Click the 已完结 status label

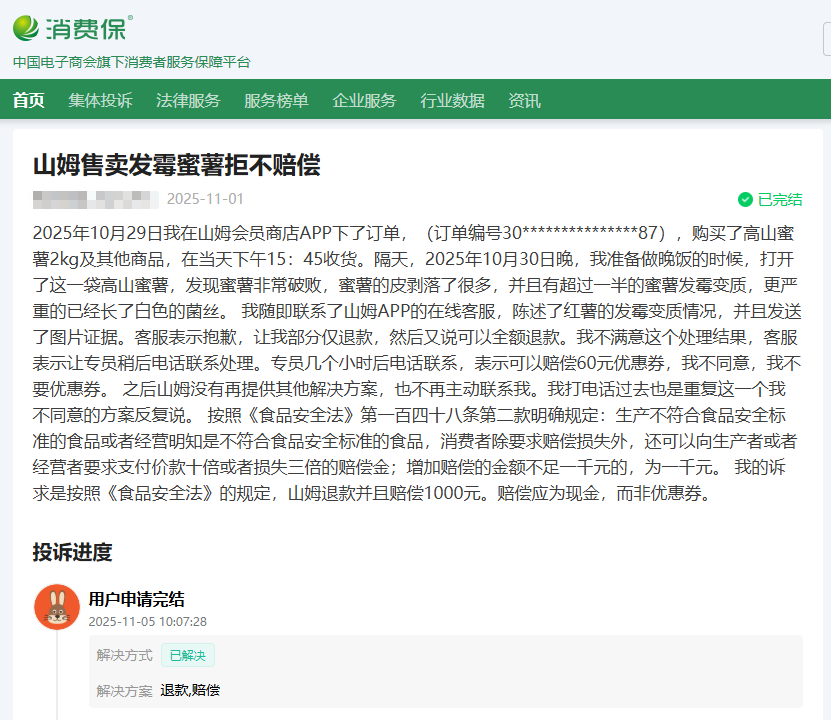[780, 199]
